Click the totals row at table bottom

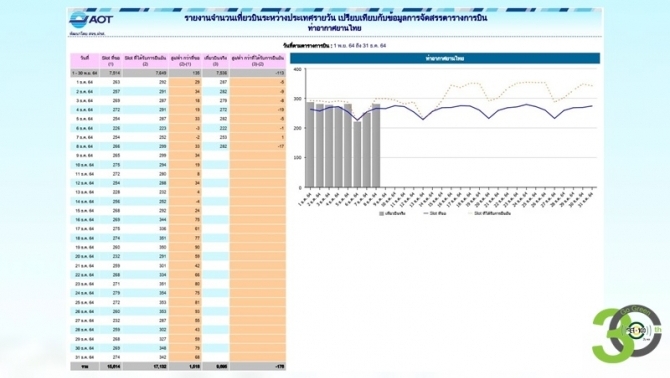tap(178, 366)
